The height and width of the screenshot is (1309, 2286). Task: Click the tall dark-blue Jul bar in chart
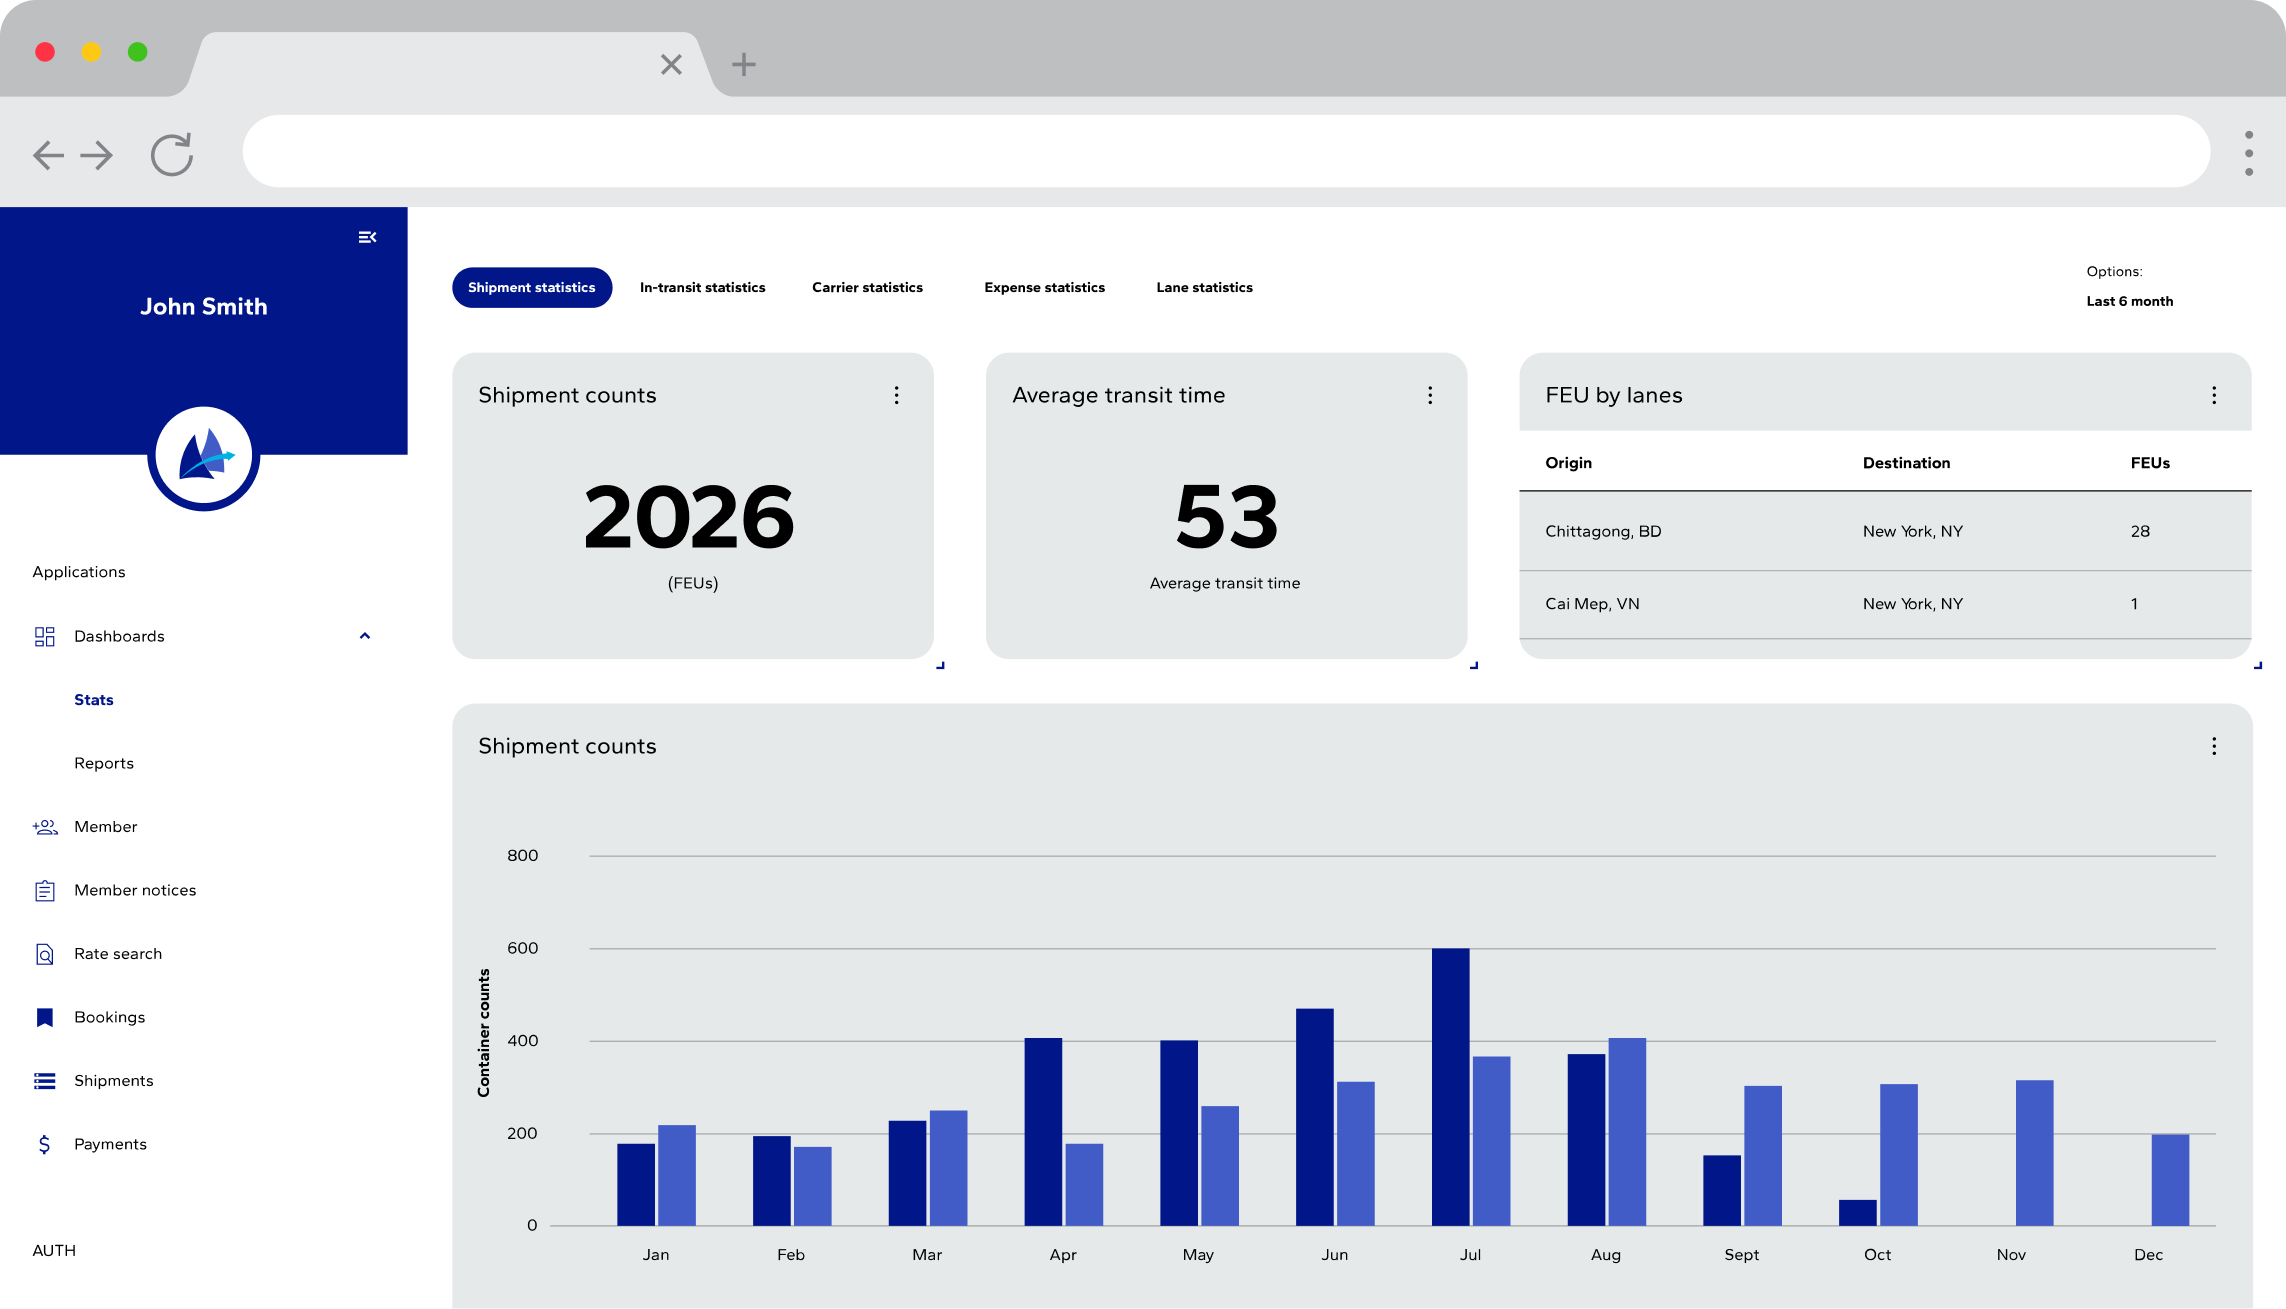point(1450,1086)
